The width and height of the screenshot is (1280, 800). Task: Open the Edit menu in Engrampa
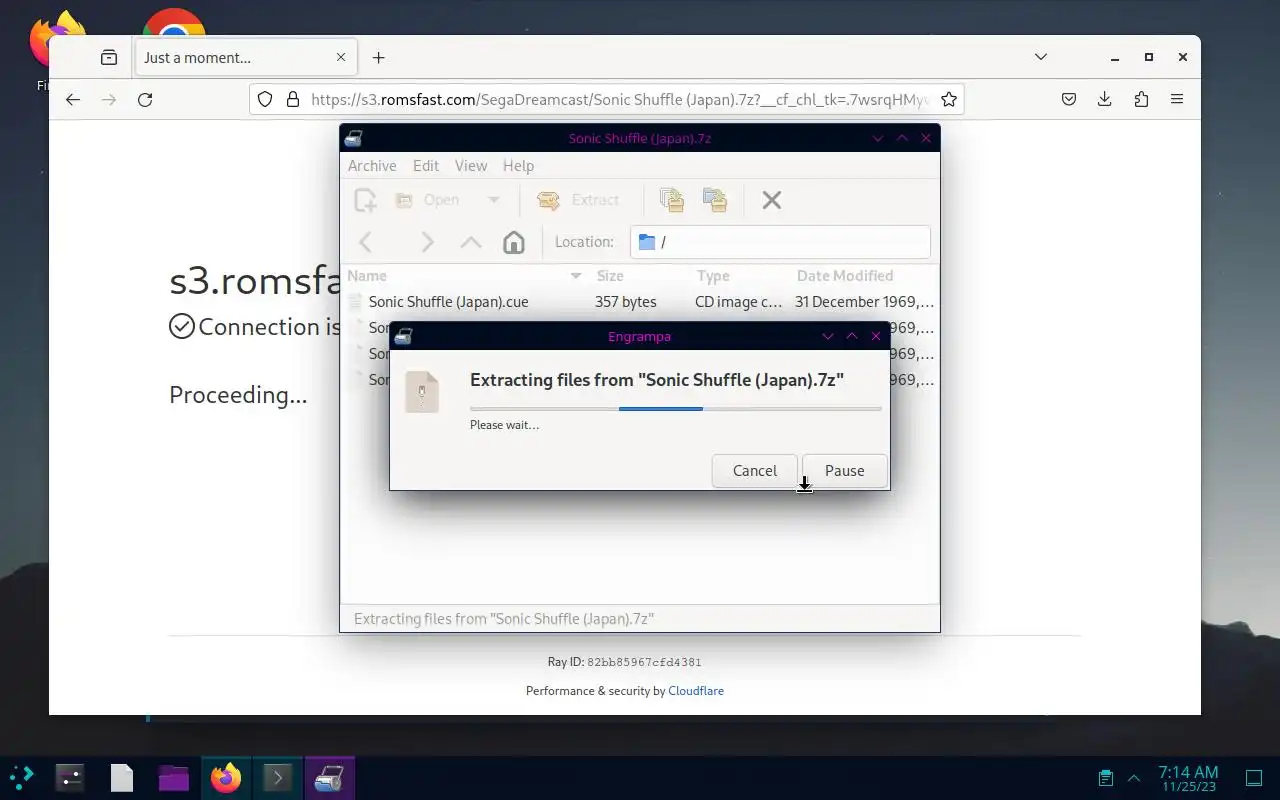coord(426,166)
